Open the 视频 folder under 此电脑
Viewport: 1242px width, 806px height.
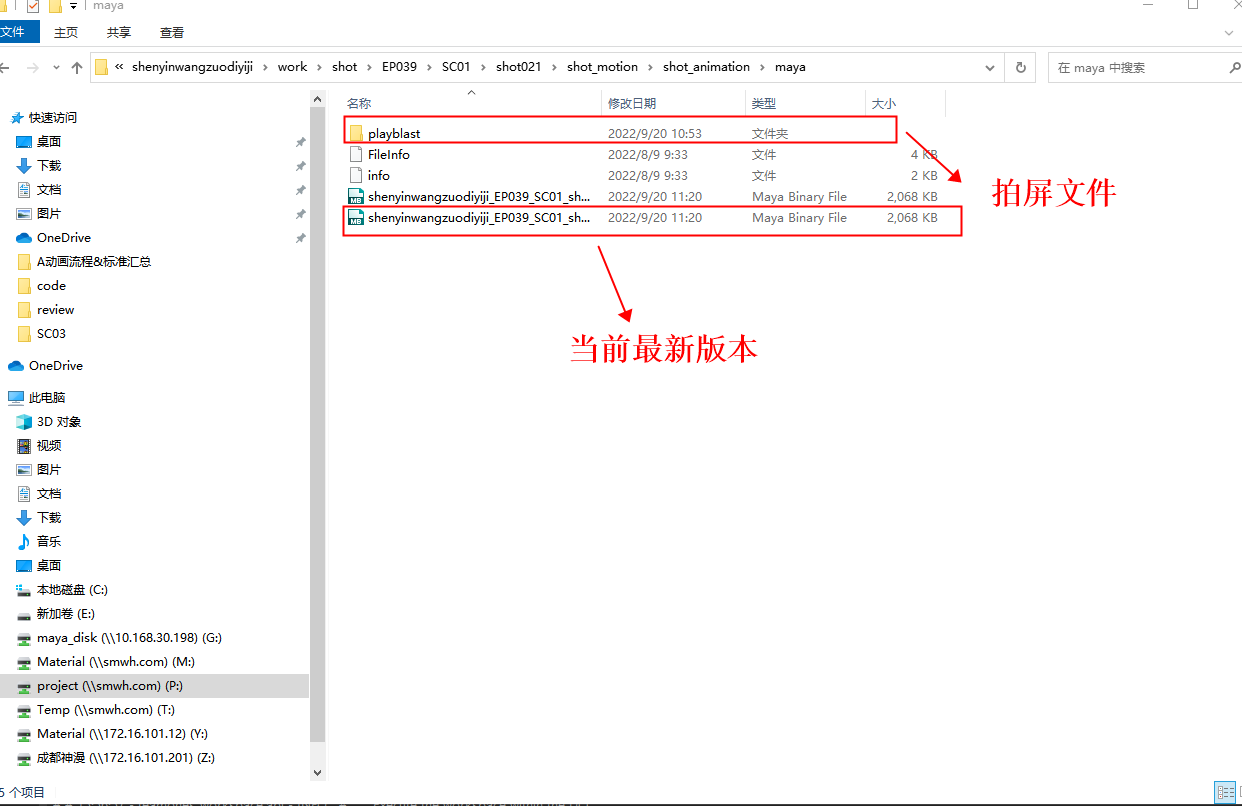click(49, 445)
